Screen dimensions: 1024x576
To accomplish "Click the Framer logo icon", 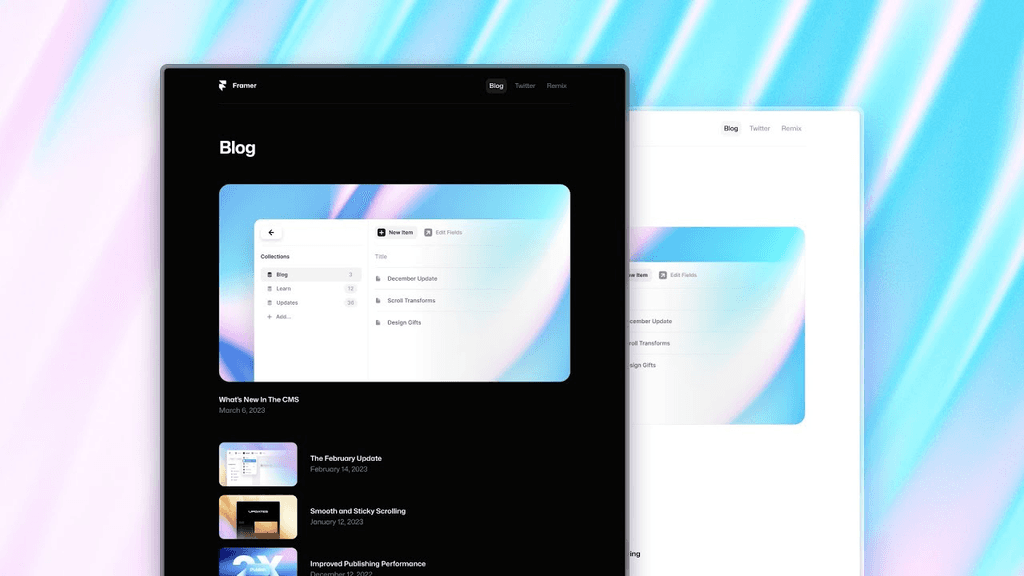I will (x=222, y=85).
